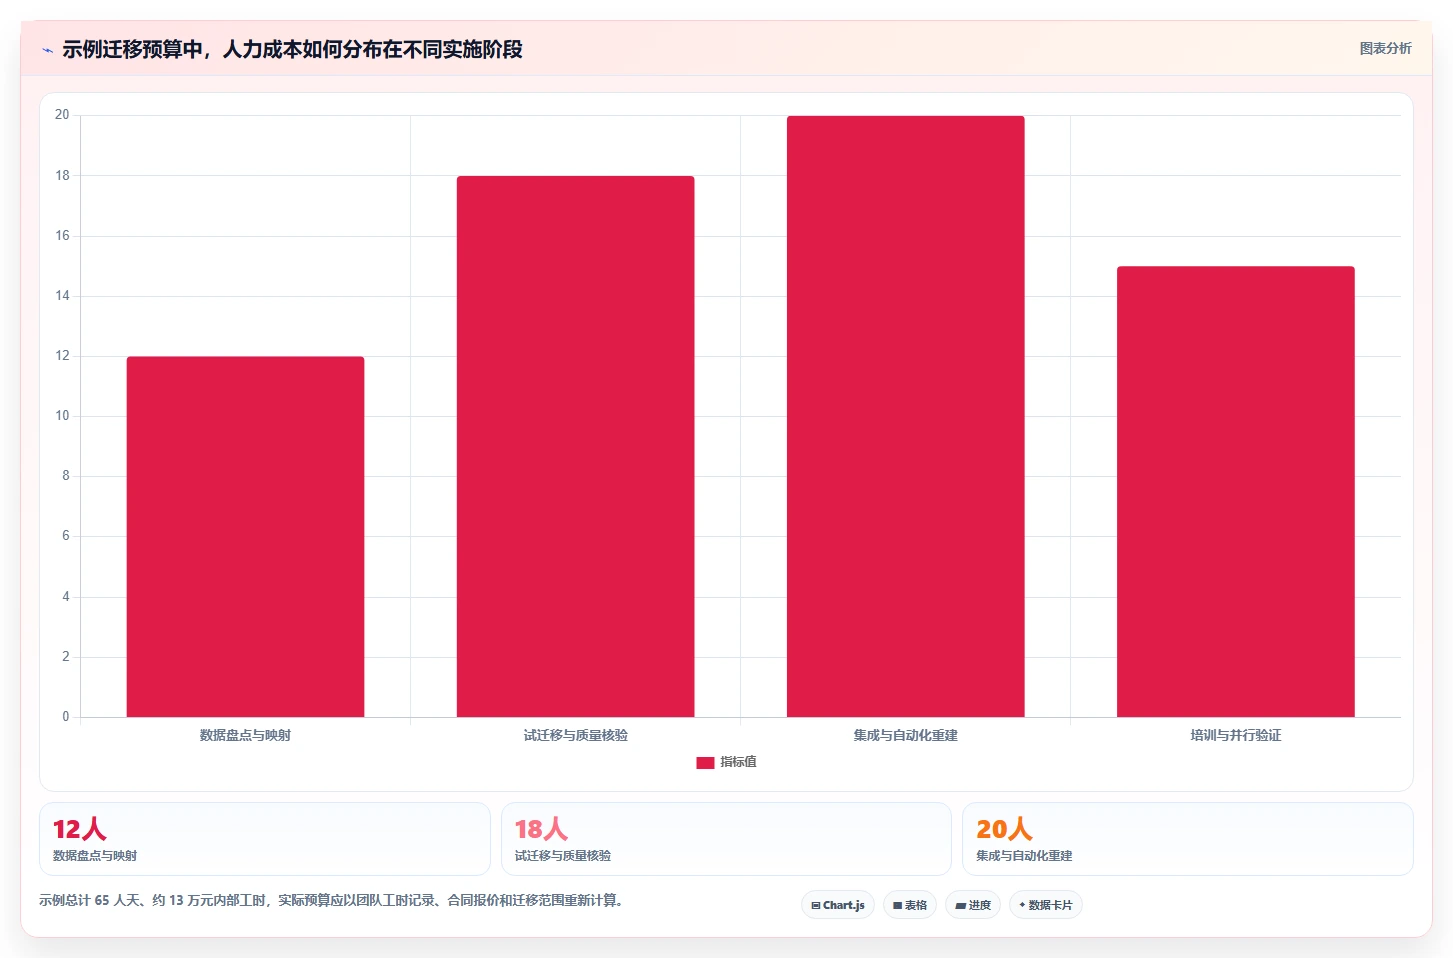Select the 数据卡片 tag chip

pos(1046,905)
